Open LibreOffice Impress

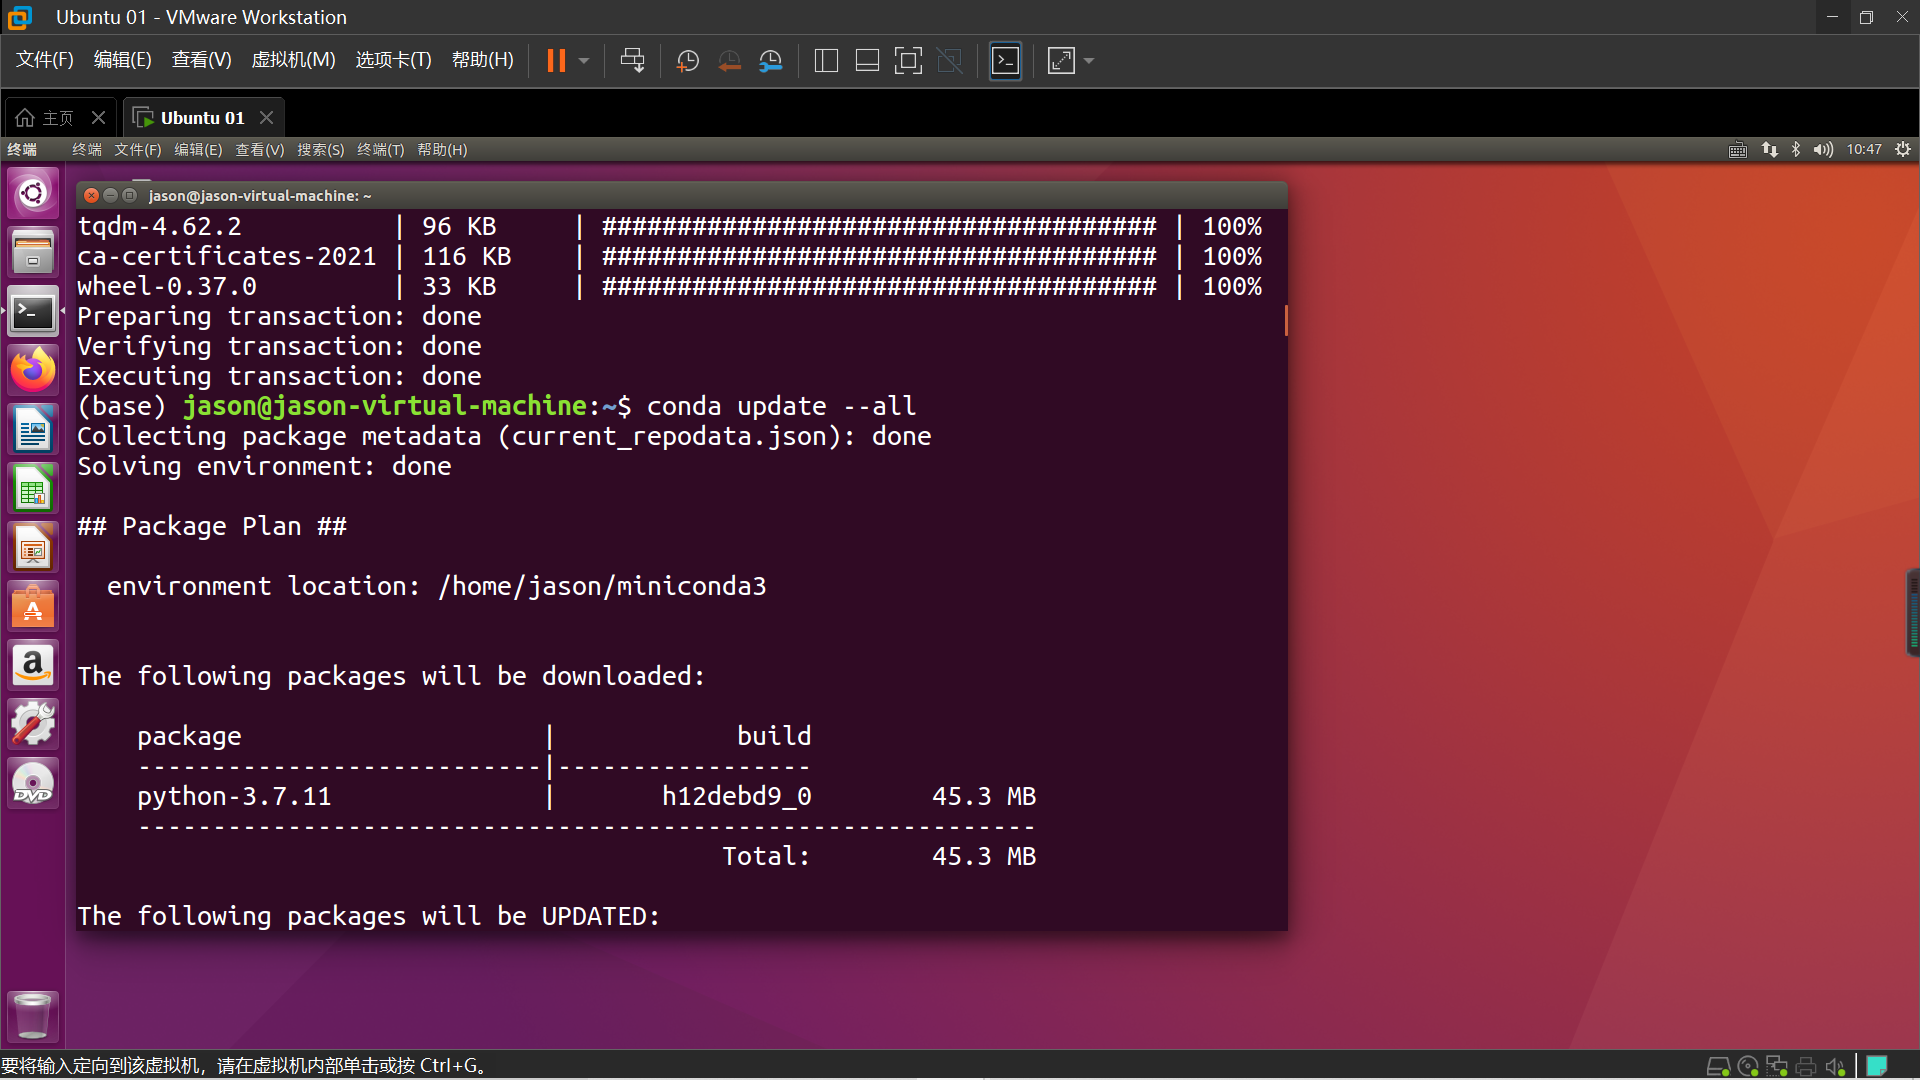tap(33, 548)
